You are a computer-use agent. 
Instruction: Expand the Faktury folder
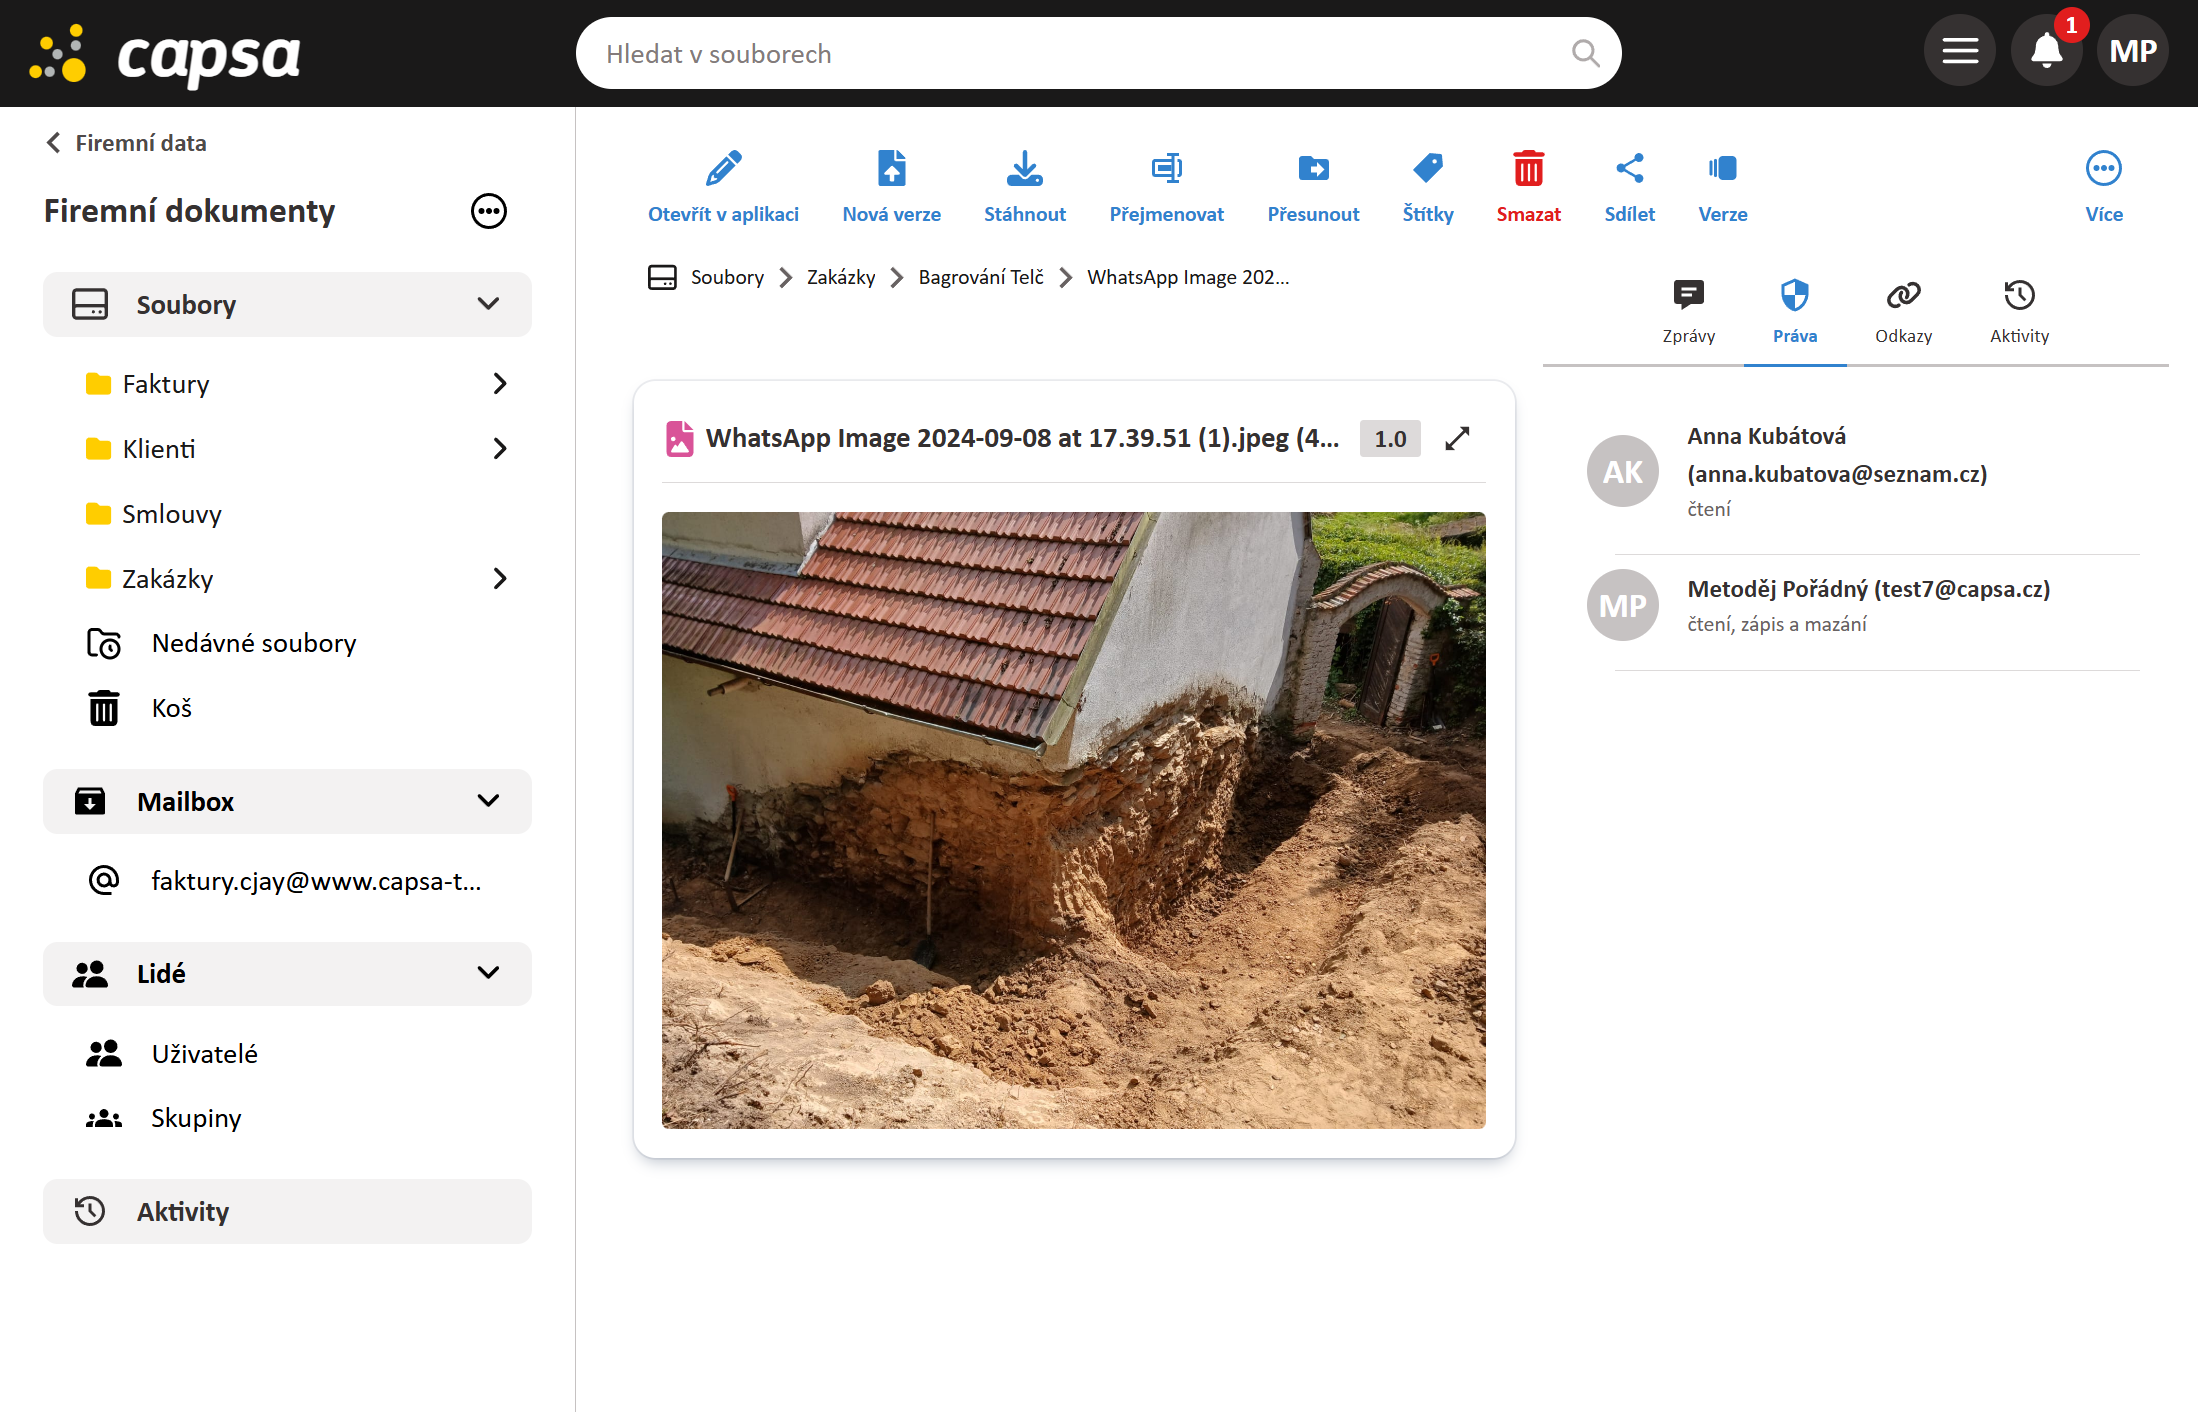(x=500, y=384)
